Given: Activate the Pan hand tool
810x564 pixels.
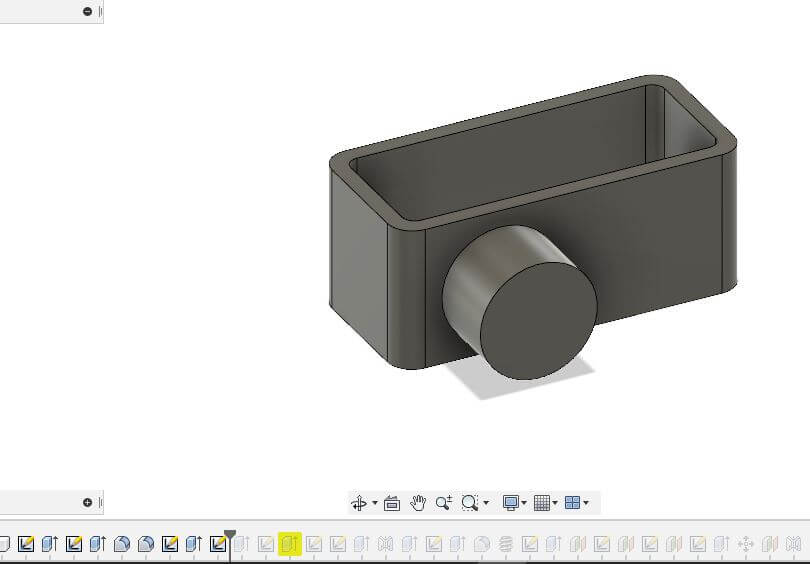Looking at the screenshot, I should 417,503.
